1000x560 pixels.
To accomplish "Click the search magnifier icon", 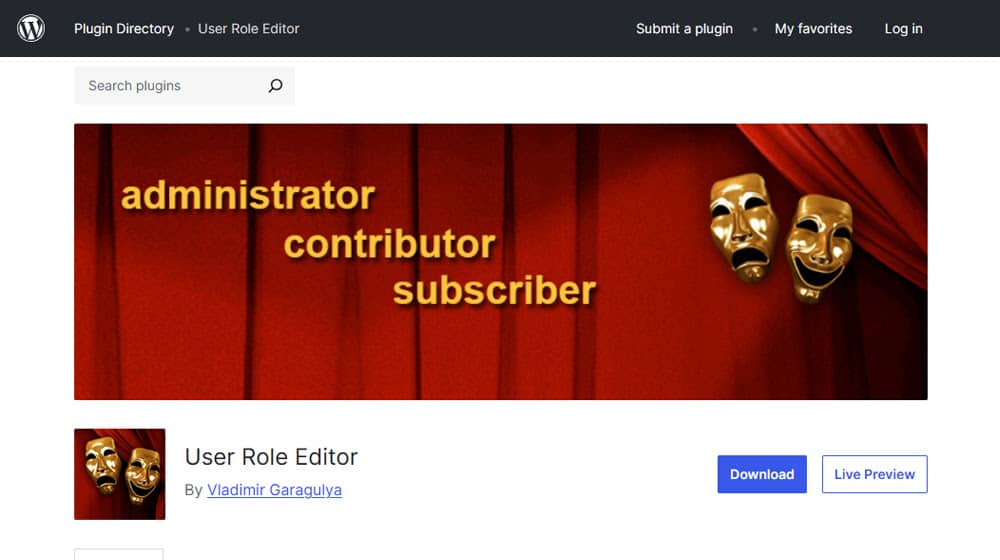I will coord(276,85).
